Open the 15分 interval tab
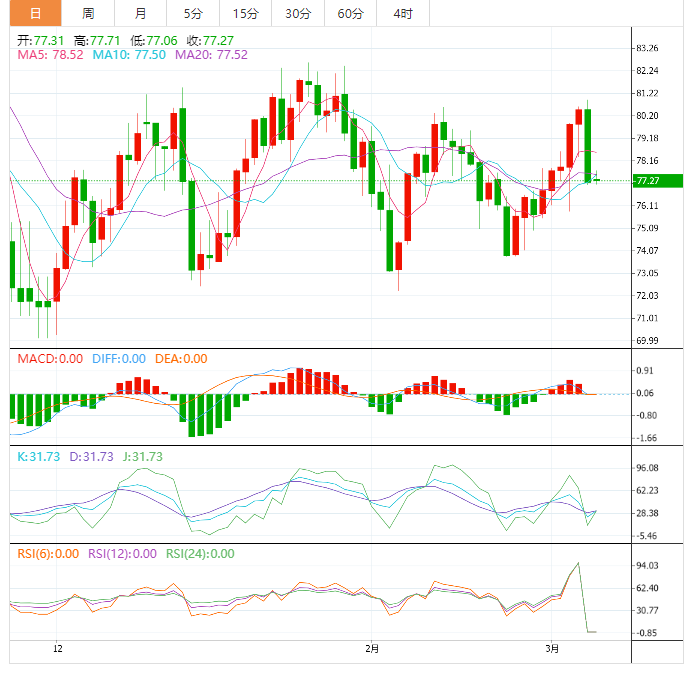Image resolution: width=691 pixels, height=674 pixels. click(x=245, y=13)
